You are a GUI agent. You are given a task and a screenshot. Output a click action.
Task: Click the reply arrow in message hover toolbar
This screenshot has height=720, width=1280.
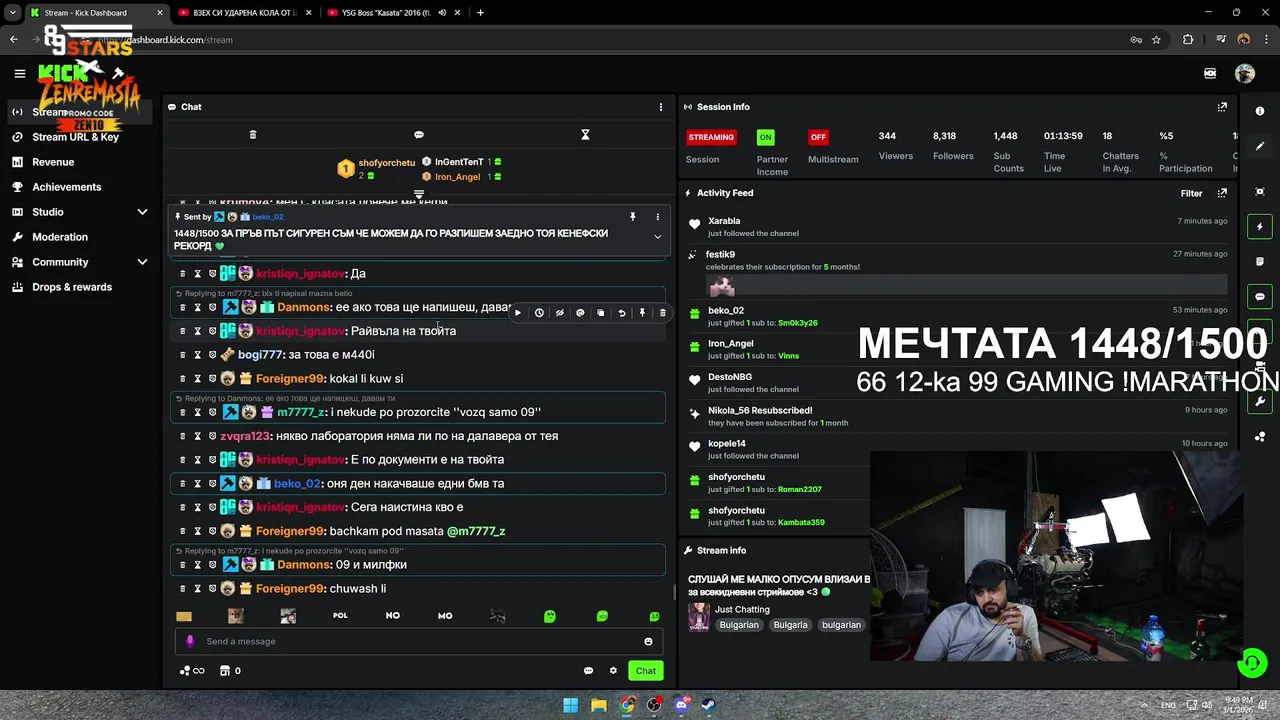click(621, 313)
